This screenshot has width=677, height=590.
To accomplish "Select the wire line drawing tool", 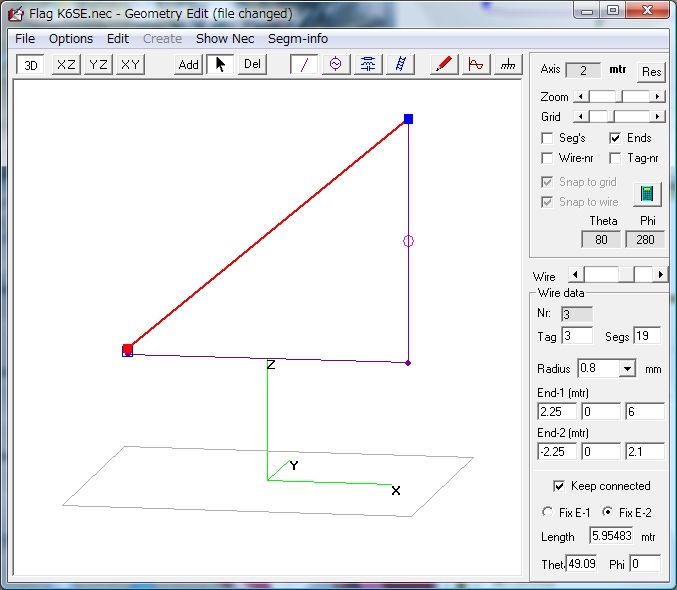I will 304,65.
